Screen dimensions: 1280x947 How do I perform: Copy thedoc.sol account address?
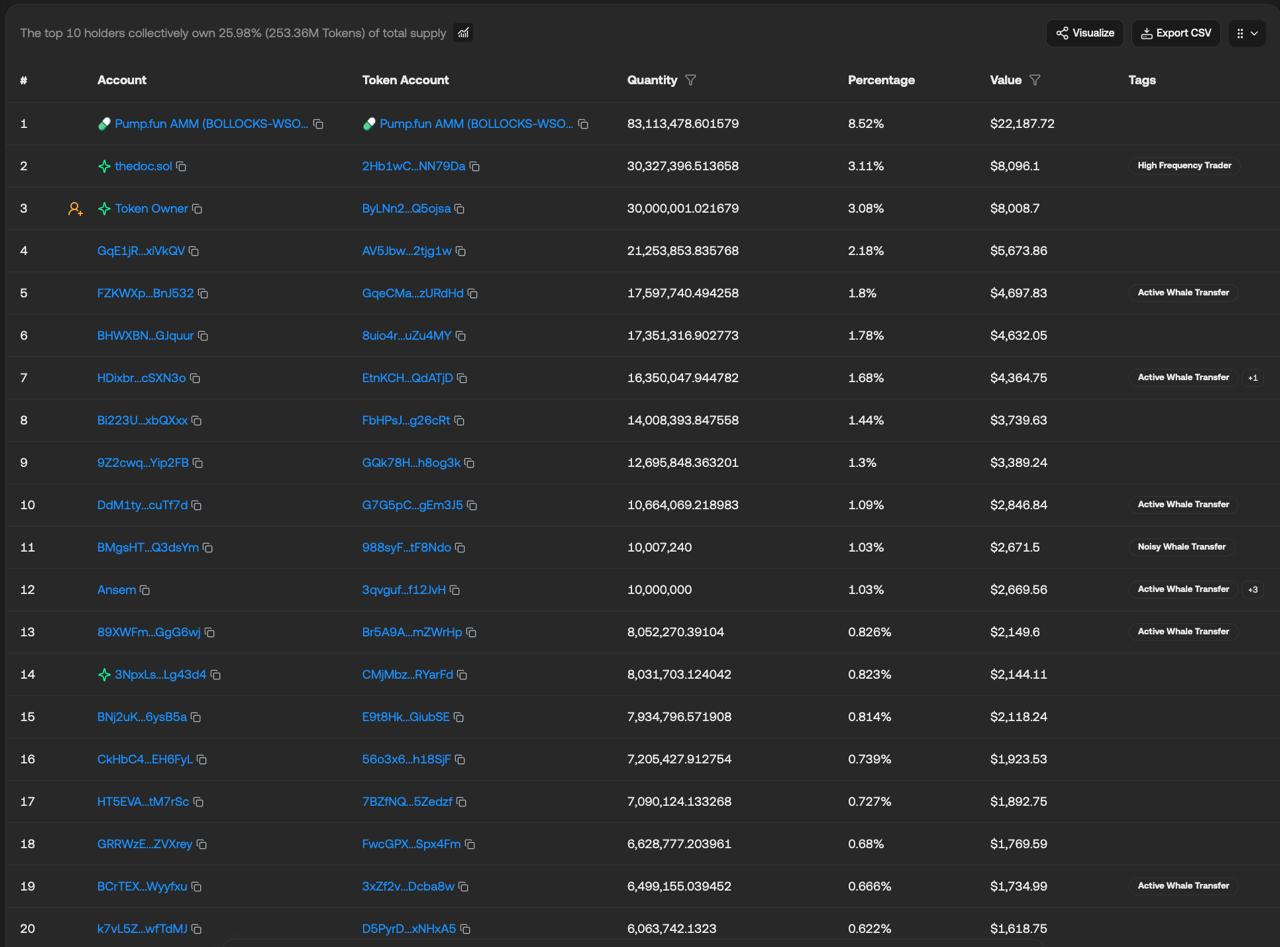pos(181,166)
